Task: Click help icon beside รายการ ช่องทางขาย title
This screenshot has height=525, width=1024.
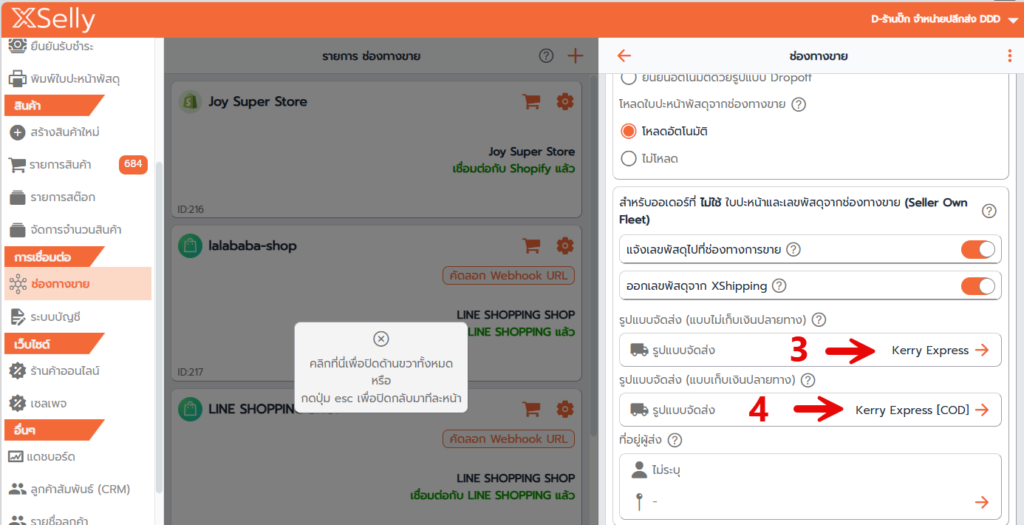Action: pos(546,56)
